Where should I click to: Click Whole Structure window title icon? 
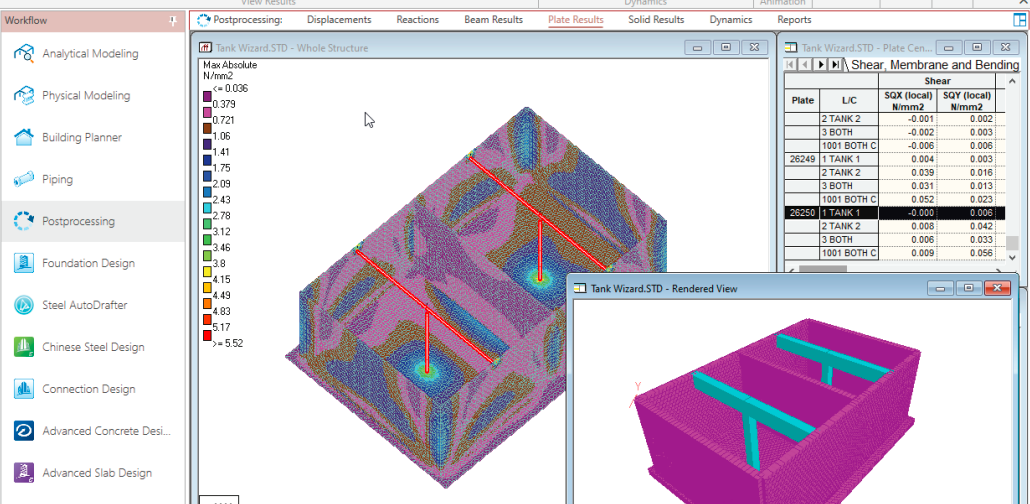205,48
